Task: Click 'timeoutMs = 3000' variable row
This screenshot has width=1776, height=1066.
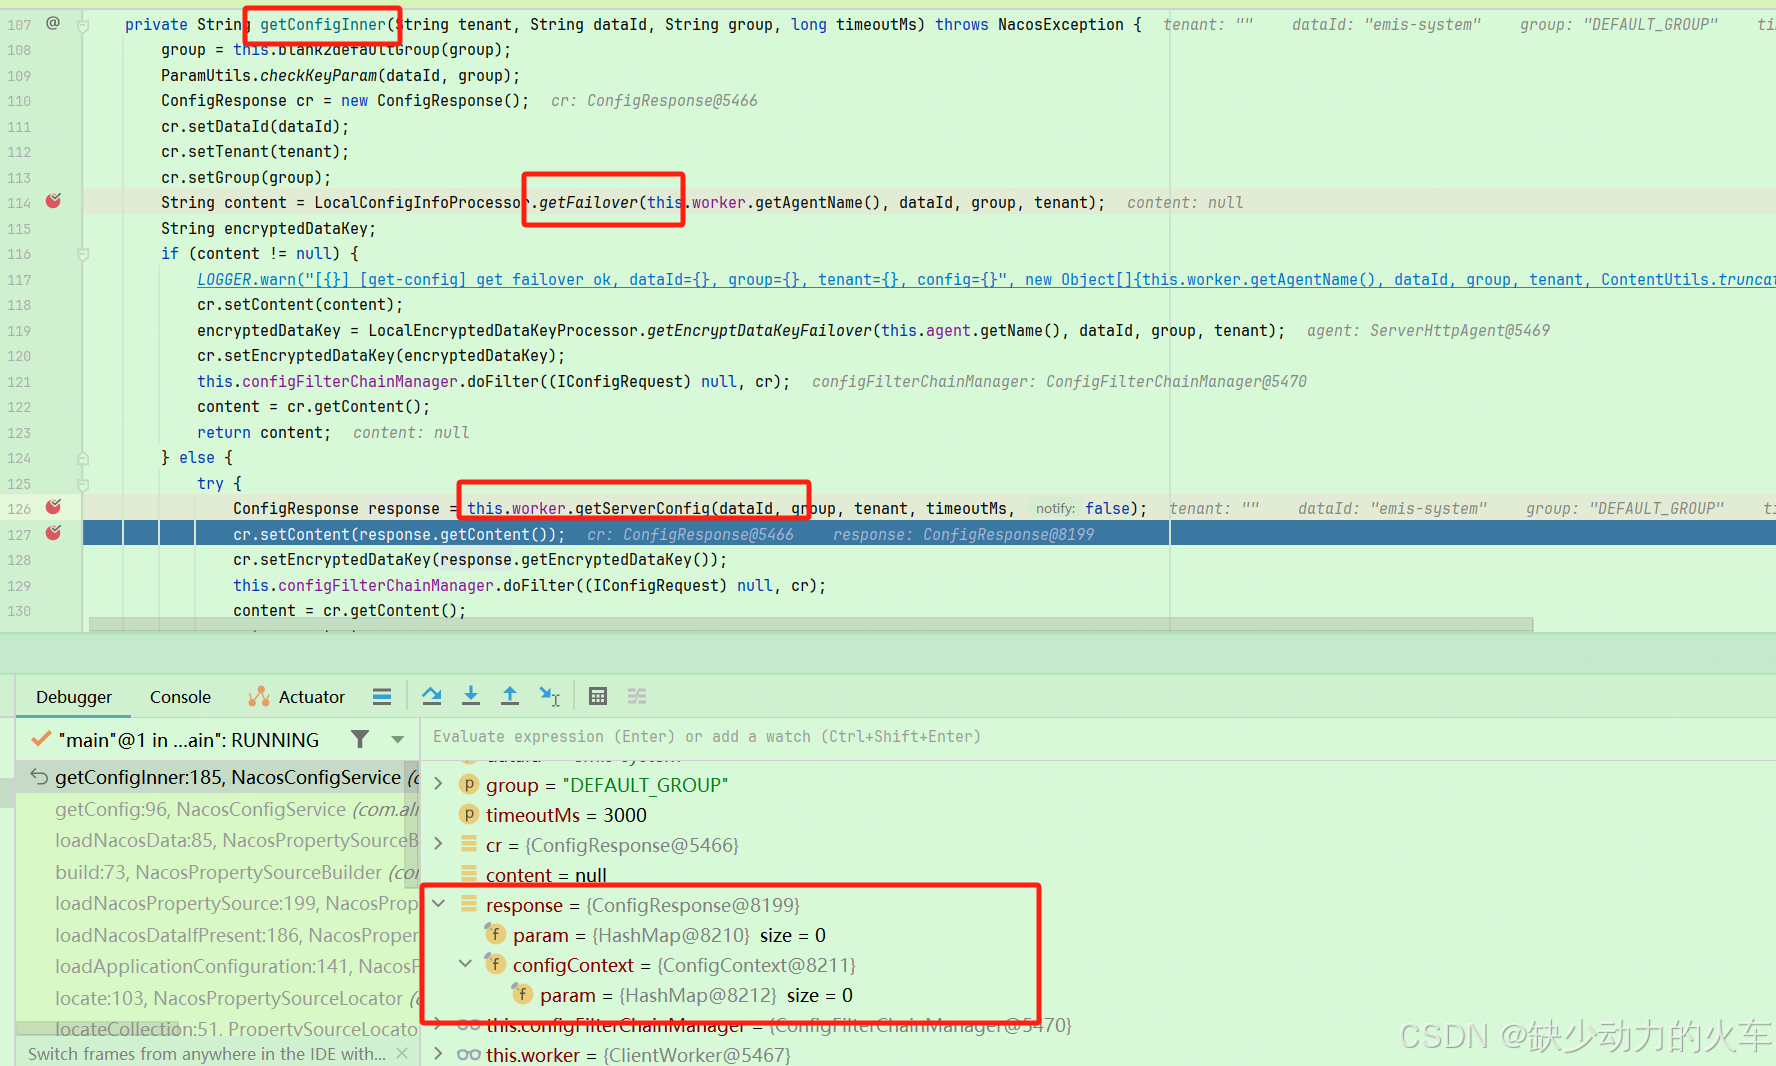Action: point(566,815)
